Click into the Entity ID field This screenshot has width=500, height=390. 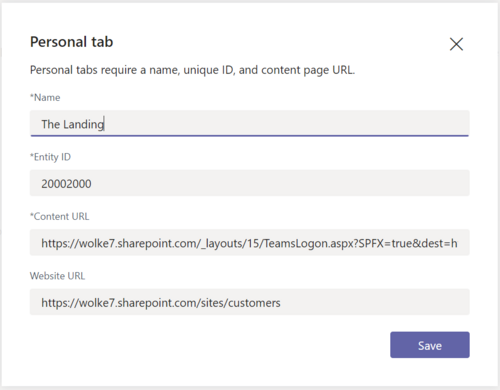250,183
